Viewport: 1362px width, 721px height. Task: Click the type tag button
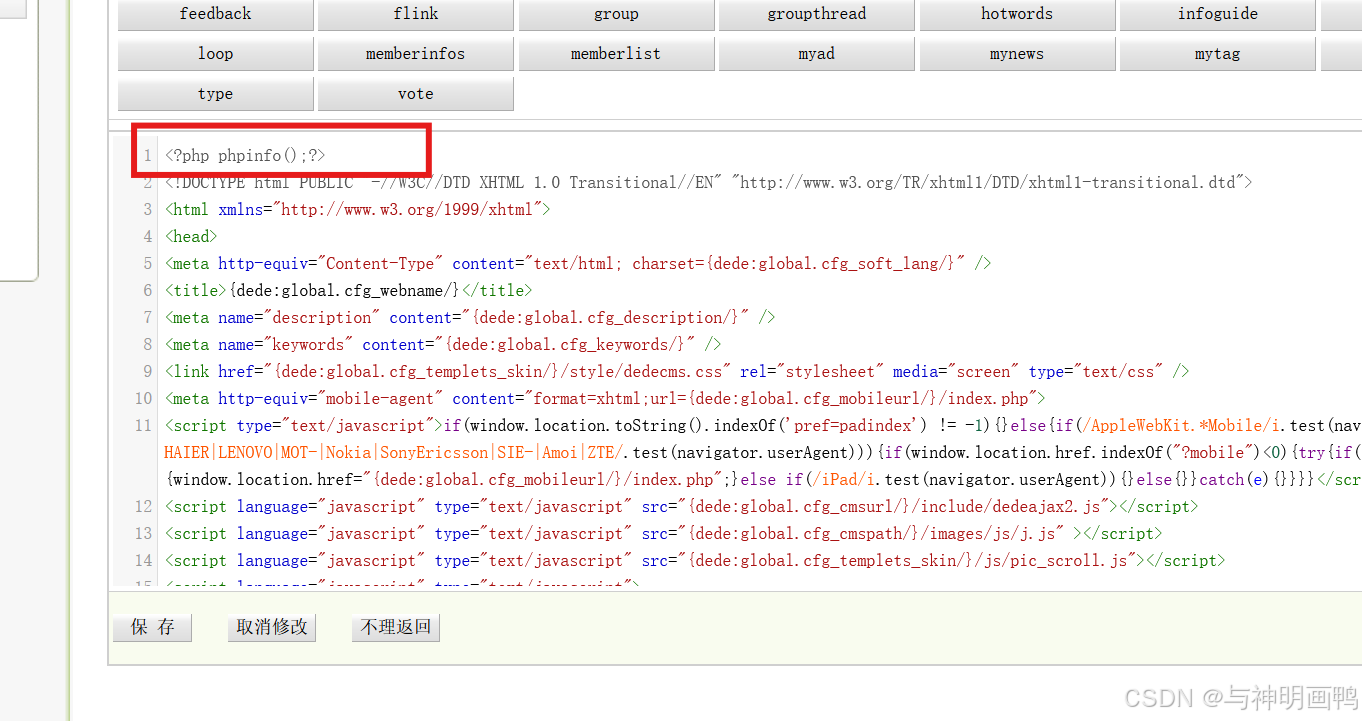[x=215, y=94]
